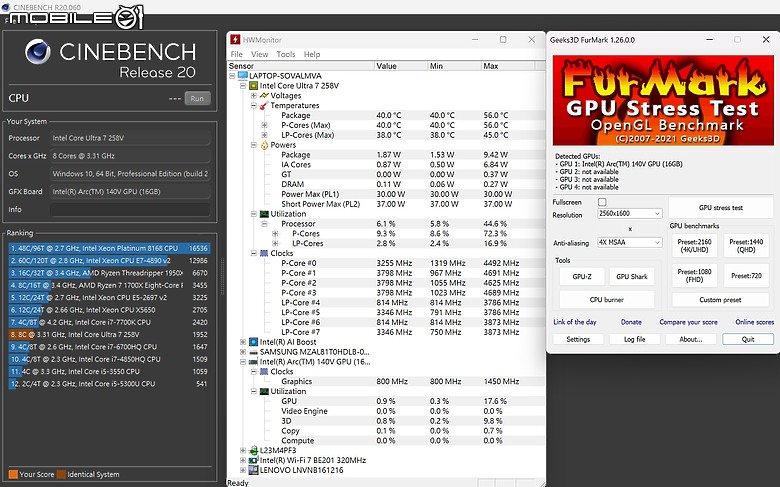780x487 pixels.
Task: Select the Short Power Max (PL2) row
Action: (386, 204)
